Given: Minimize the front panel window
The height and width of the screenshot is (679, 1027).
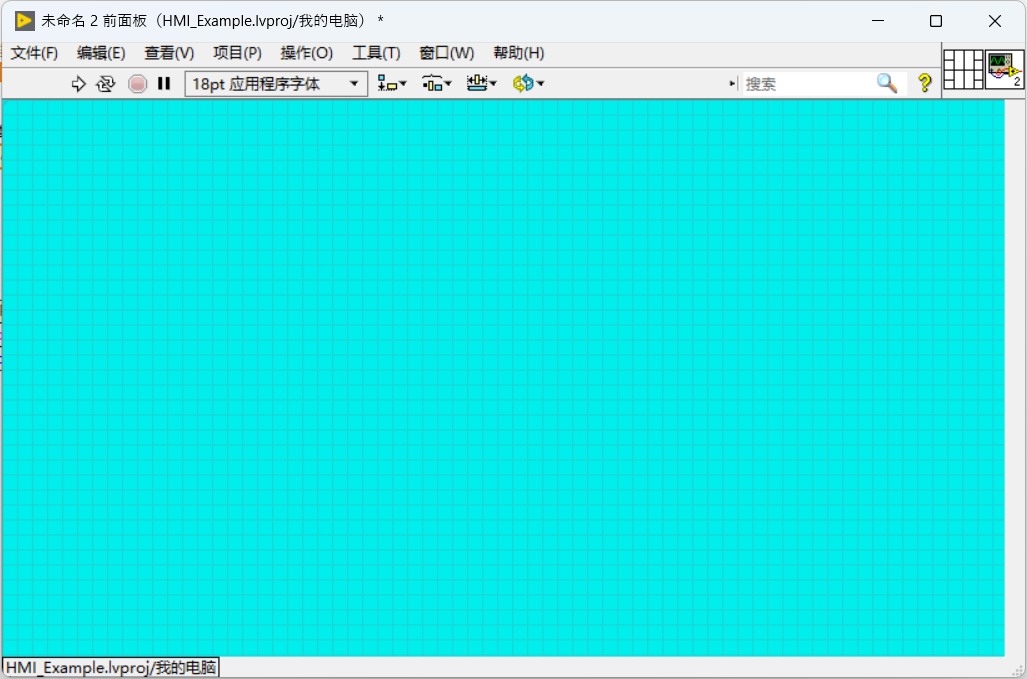Looking at the screenshot, I should pos(878,21).
